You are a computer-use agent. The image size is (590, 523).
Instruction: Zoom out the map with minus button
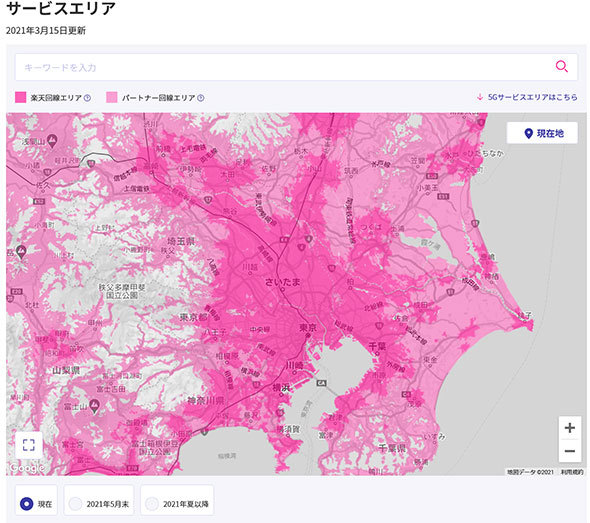(x=570, y=451)
